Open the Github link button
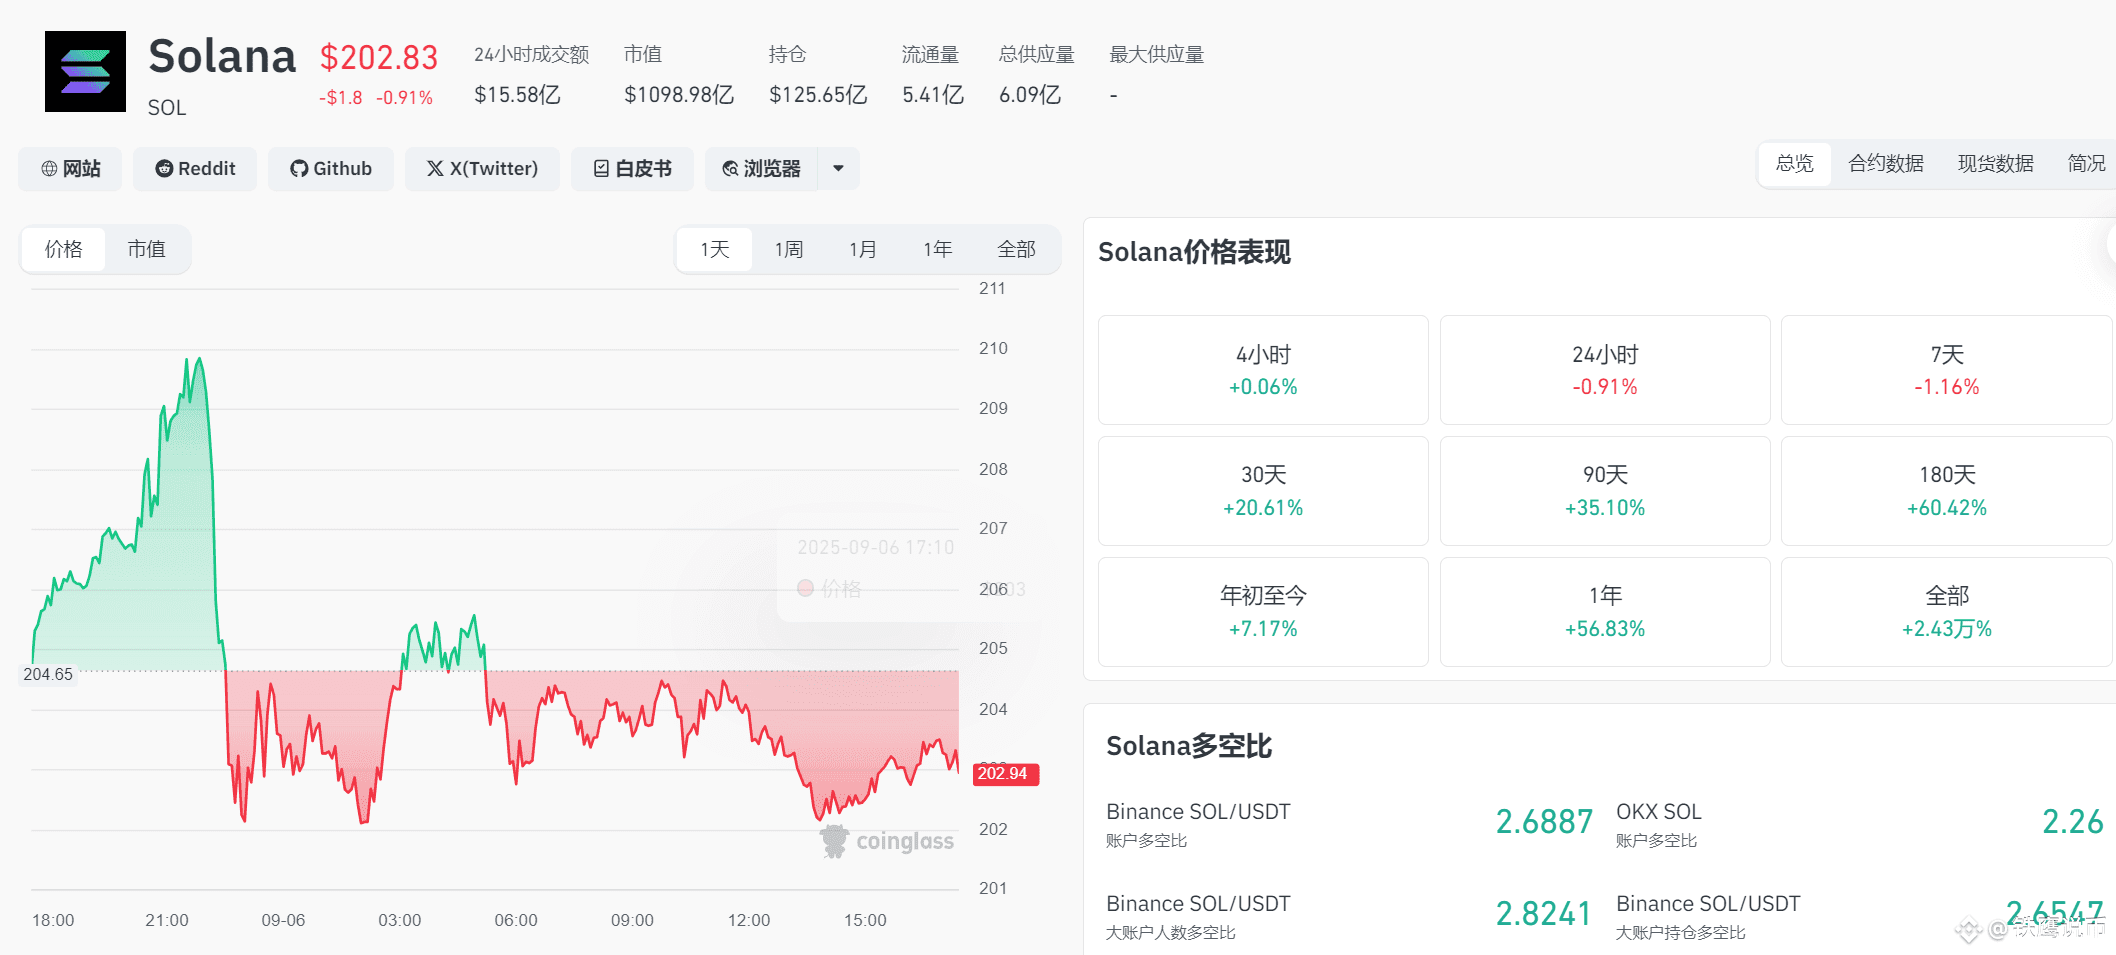Viewport: 2116px width, 955px height. 331,169
